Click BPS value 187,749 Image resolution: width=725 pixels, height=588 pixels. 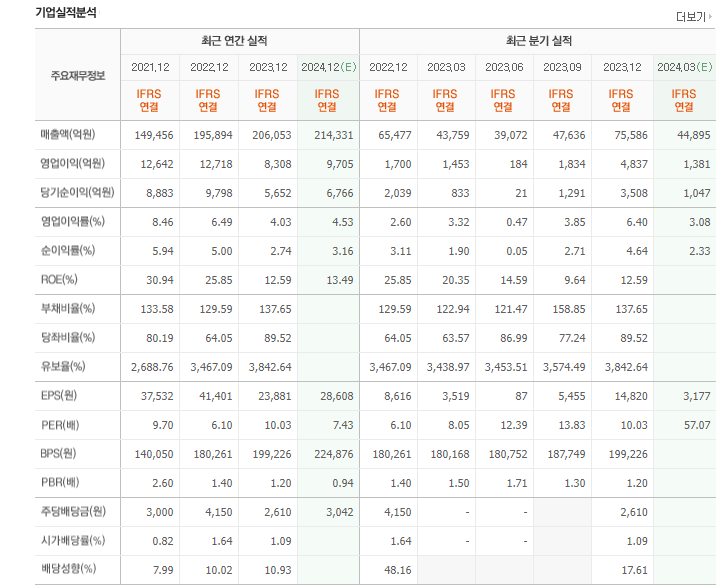click(566, 455)
